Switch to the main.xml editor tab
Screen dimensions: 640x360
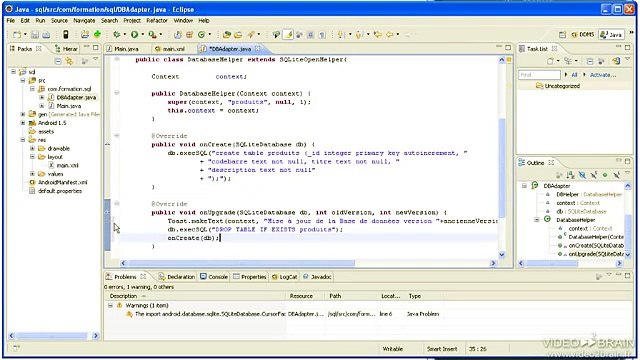pos(170,49)
